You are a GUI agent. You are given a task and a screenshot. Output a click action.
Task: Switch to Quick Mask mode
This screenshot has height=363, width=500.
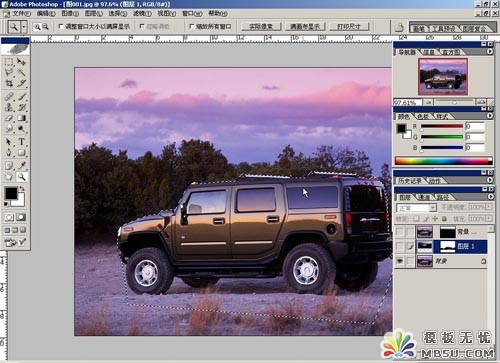pyautogui.click(x=21, y=217)
